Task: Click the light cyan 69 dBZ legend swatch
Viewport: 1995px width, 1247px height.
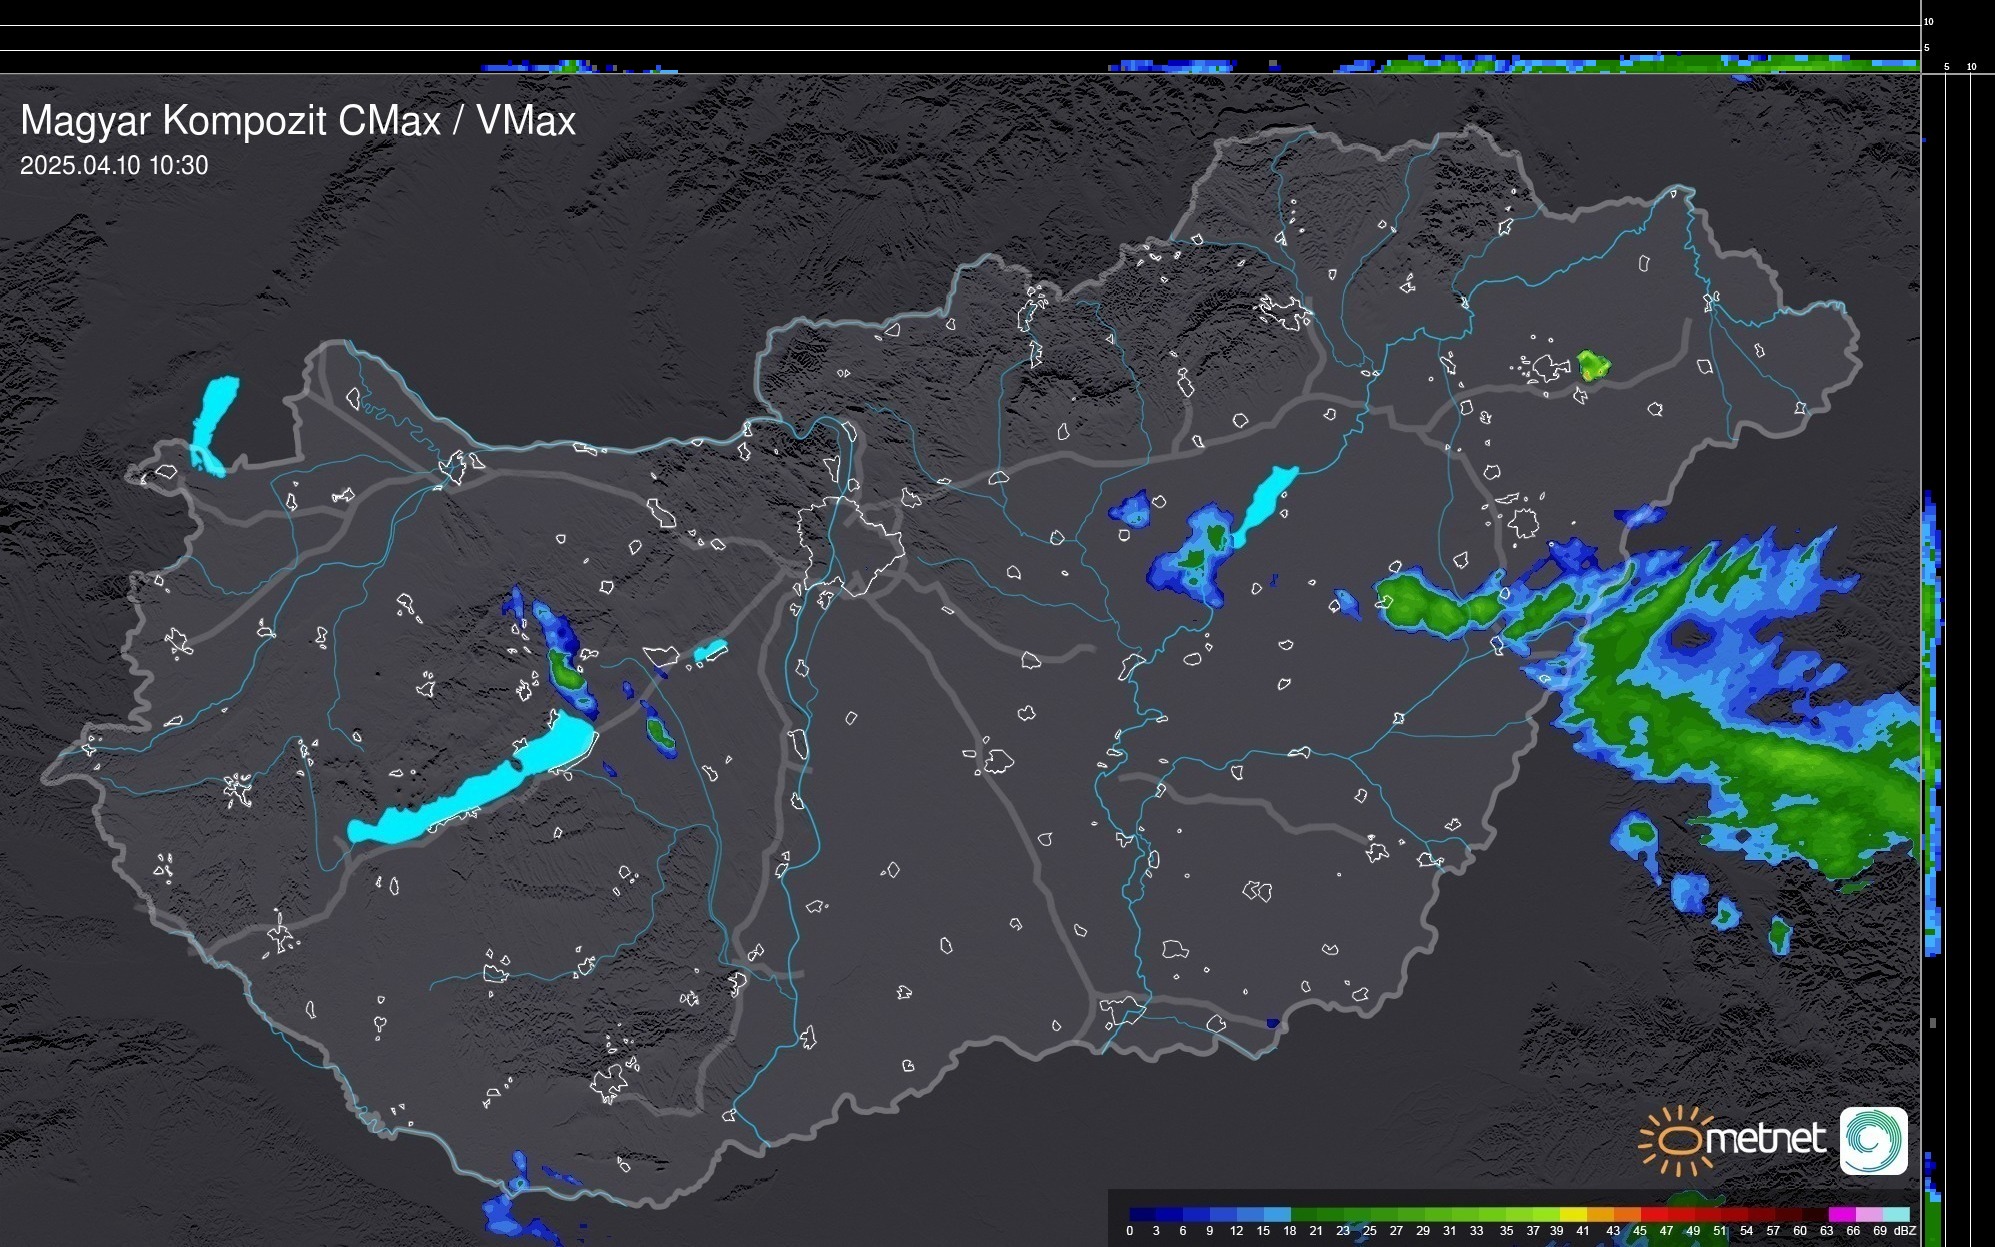Action: 1895,1214
